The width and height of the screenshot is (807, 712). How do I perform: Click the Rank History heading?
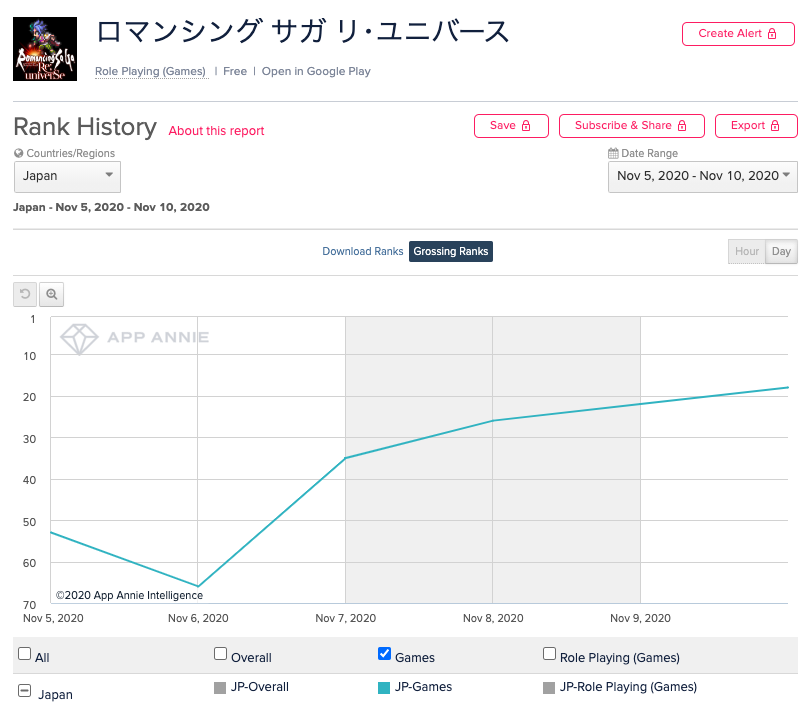(85, 127)
